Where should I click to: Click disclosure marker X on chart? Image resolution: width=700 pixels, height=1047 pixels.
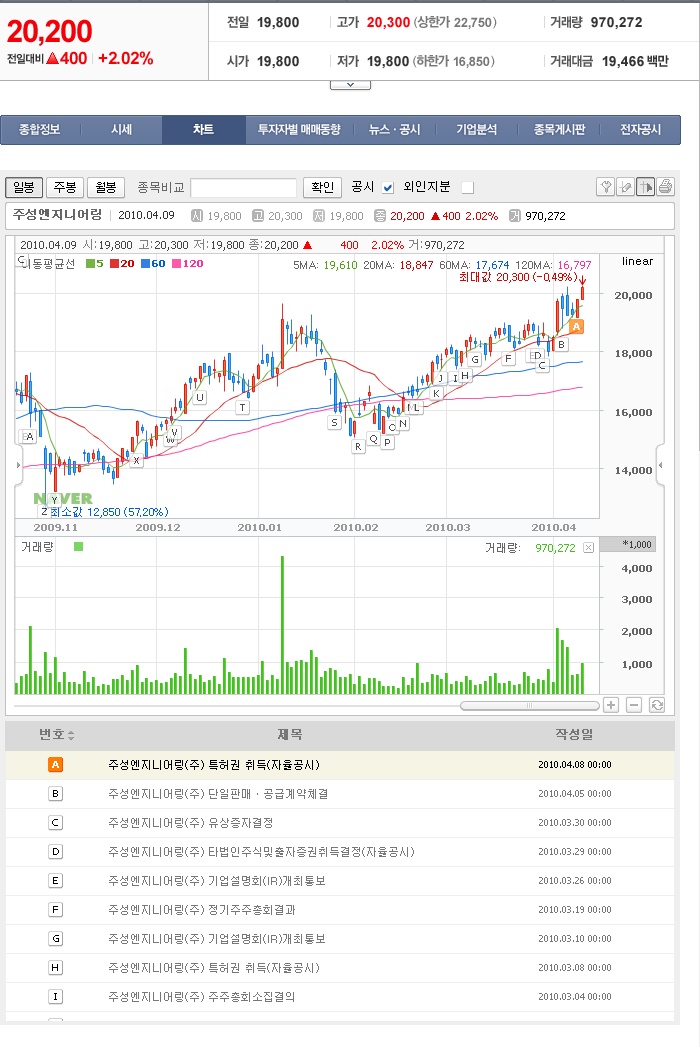[x=136, y=460]
